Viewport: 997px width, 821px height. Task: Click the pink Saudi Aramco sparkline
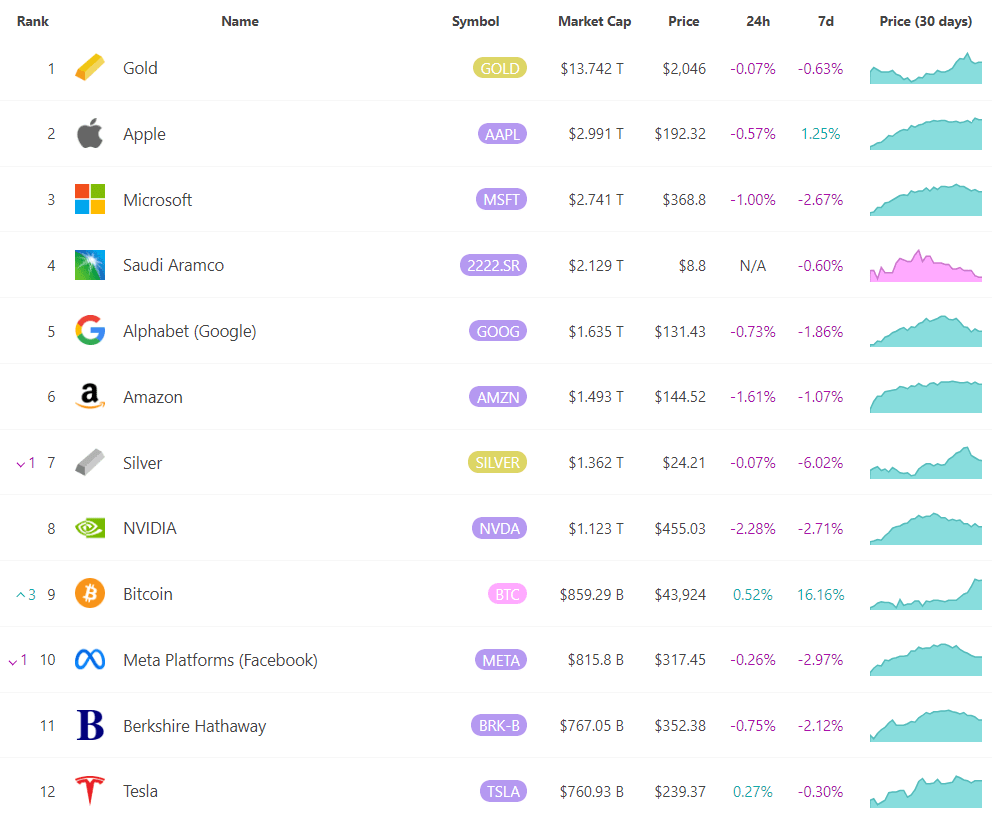coord(925,265)
